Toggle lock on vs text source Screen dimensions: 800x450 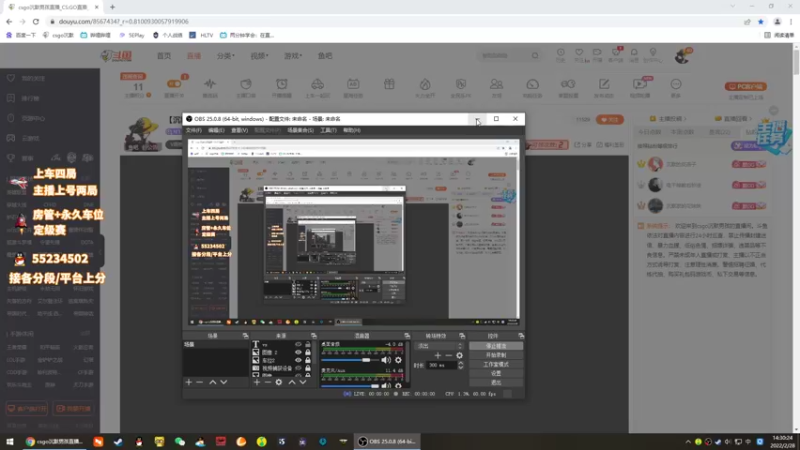click(308, 344)
